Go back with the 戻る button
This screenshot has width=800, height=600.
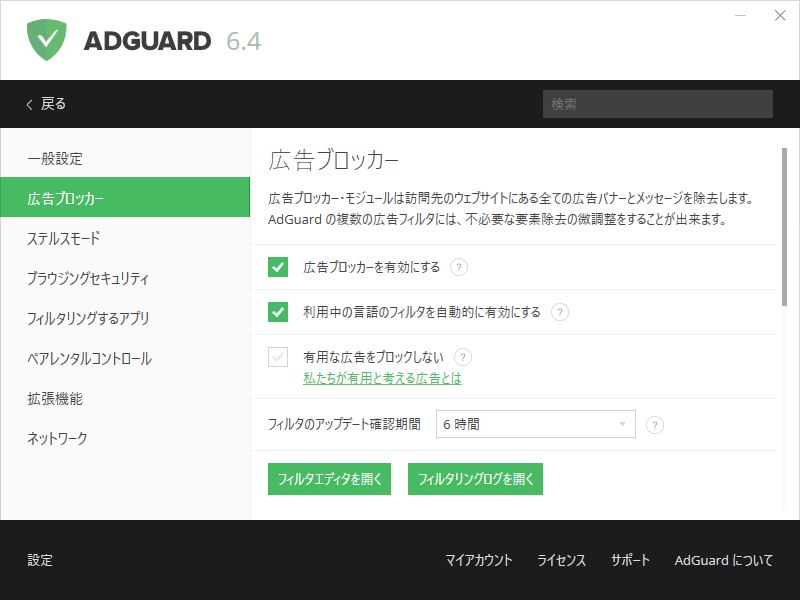(x=46, y=104)
